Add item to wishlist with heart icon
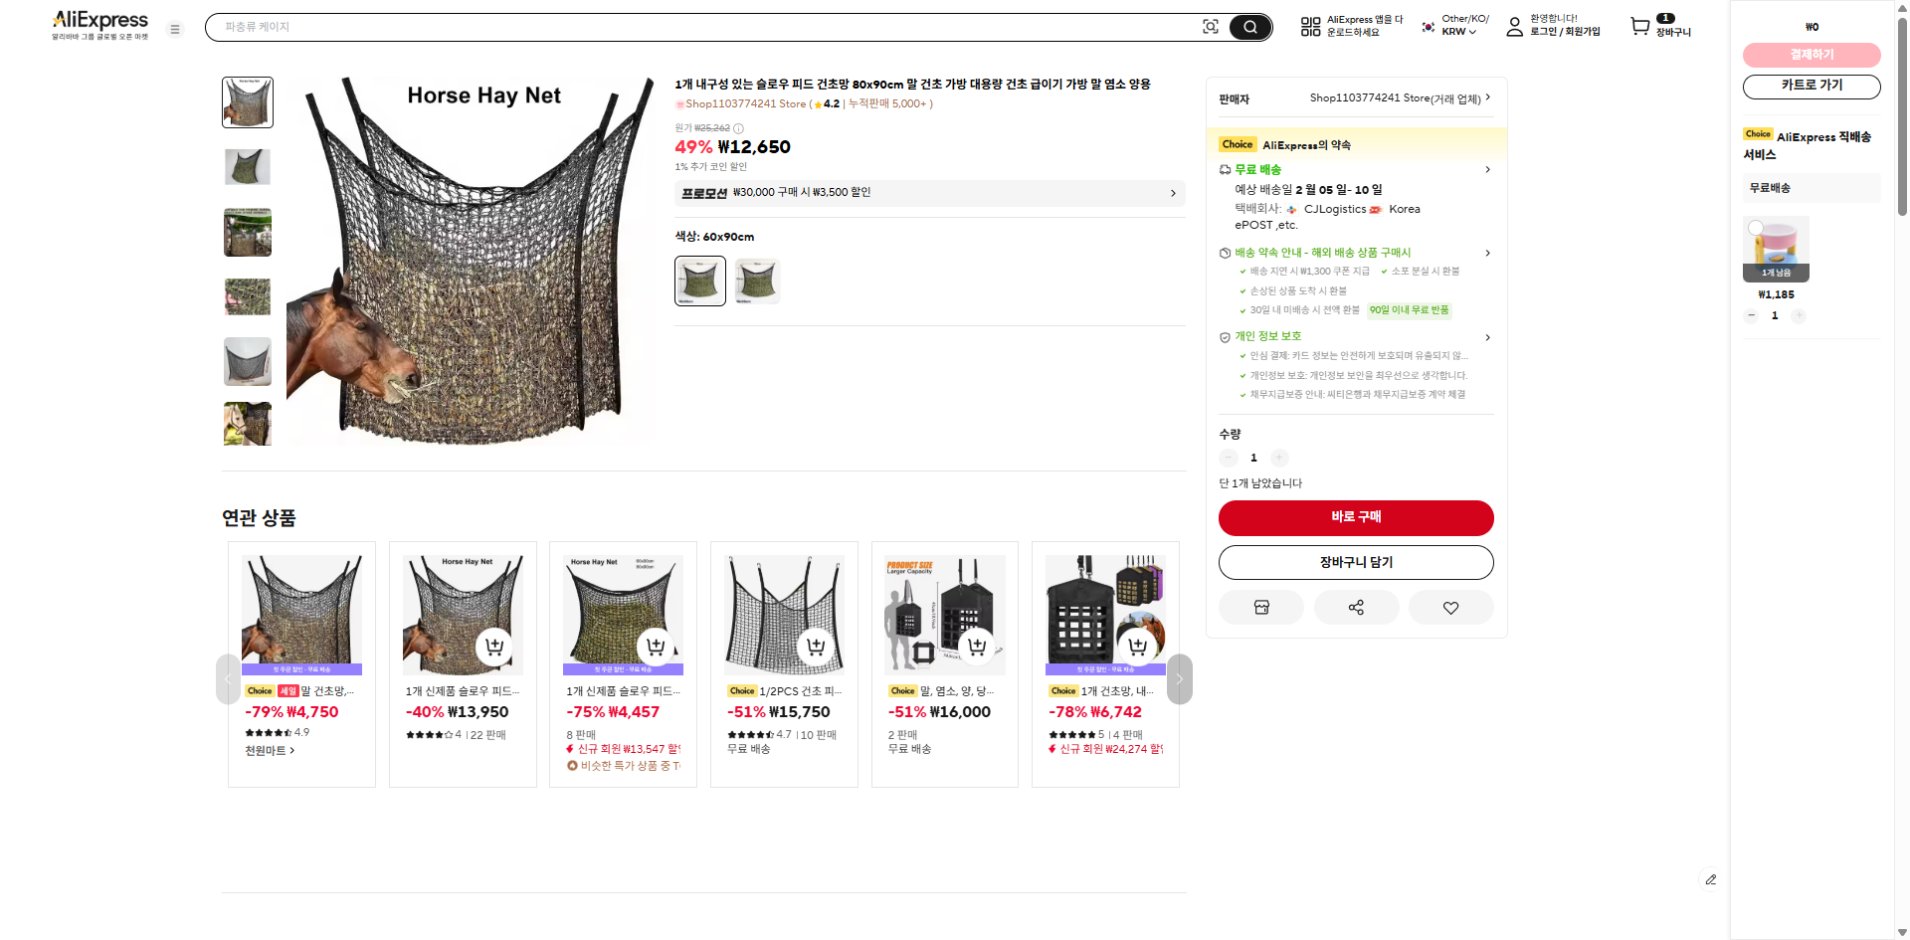The height and width of the screenshot is (940, 1910). tap(1450, 607)
